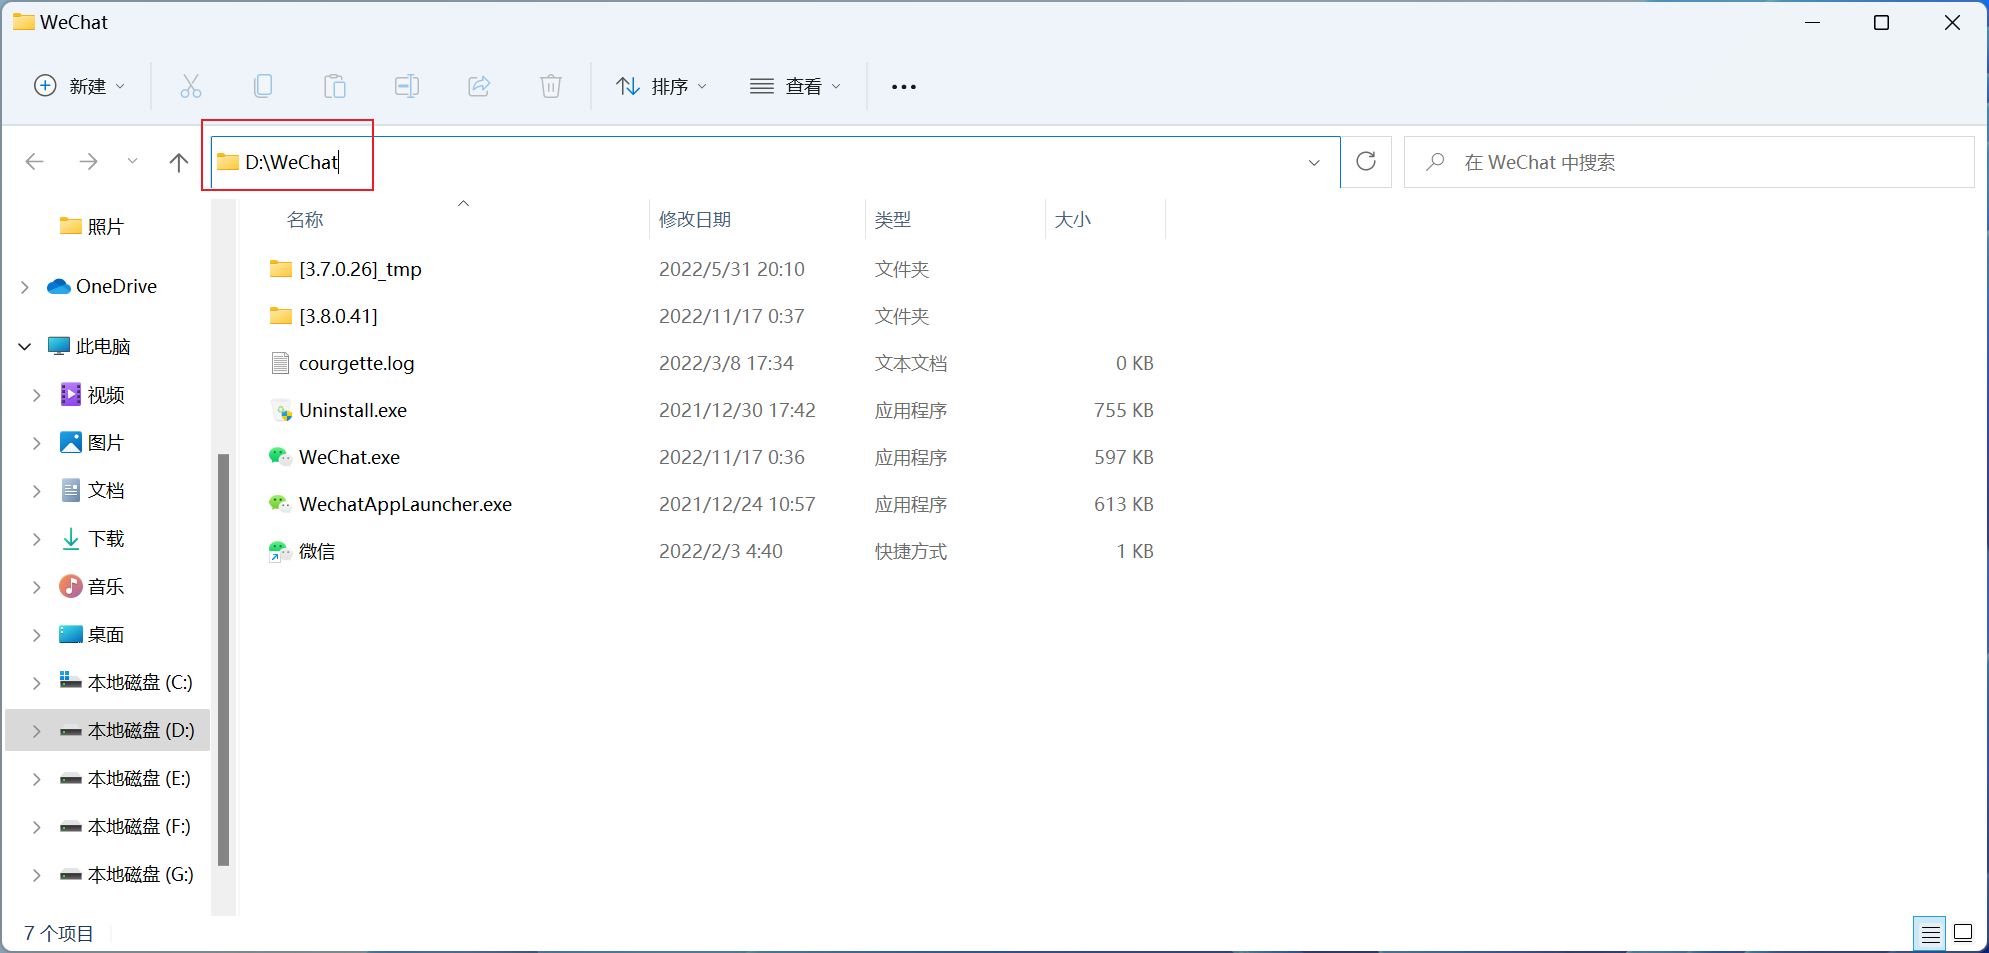Image resolution: width=1989 pixels, height=953 pixels.
Task: Select the 微信 shortcut name
Action: point(317,551)
